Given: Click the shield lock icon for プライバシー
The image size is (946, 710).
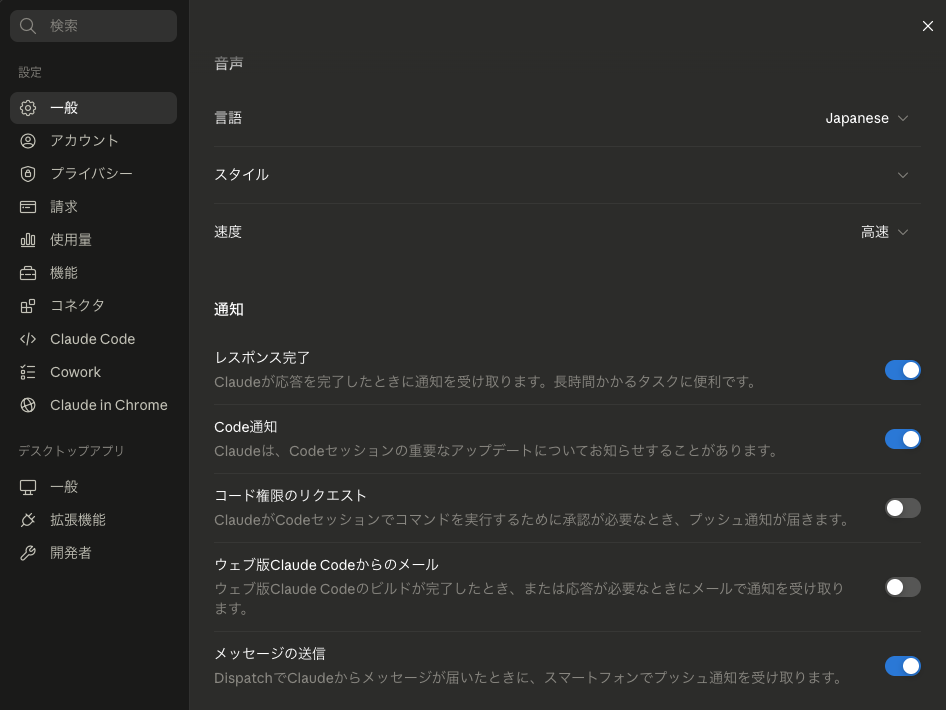Looking at the screenshot, I should click(x=28, y=174).
